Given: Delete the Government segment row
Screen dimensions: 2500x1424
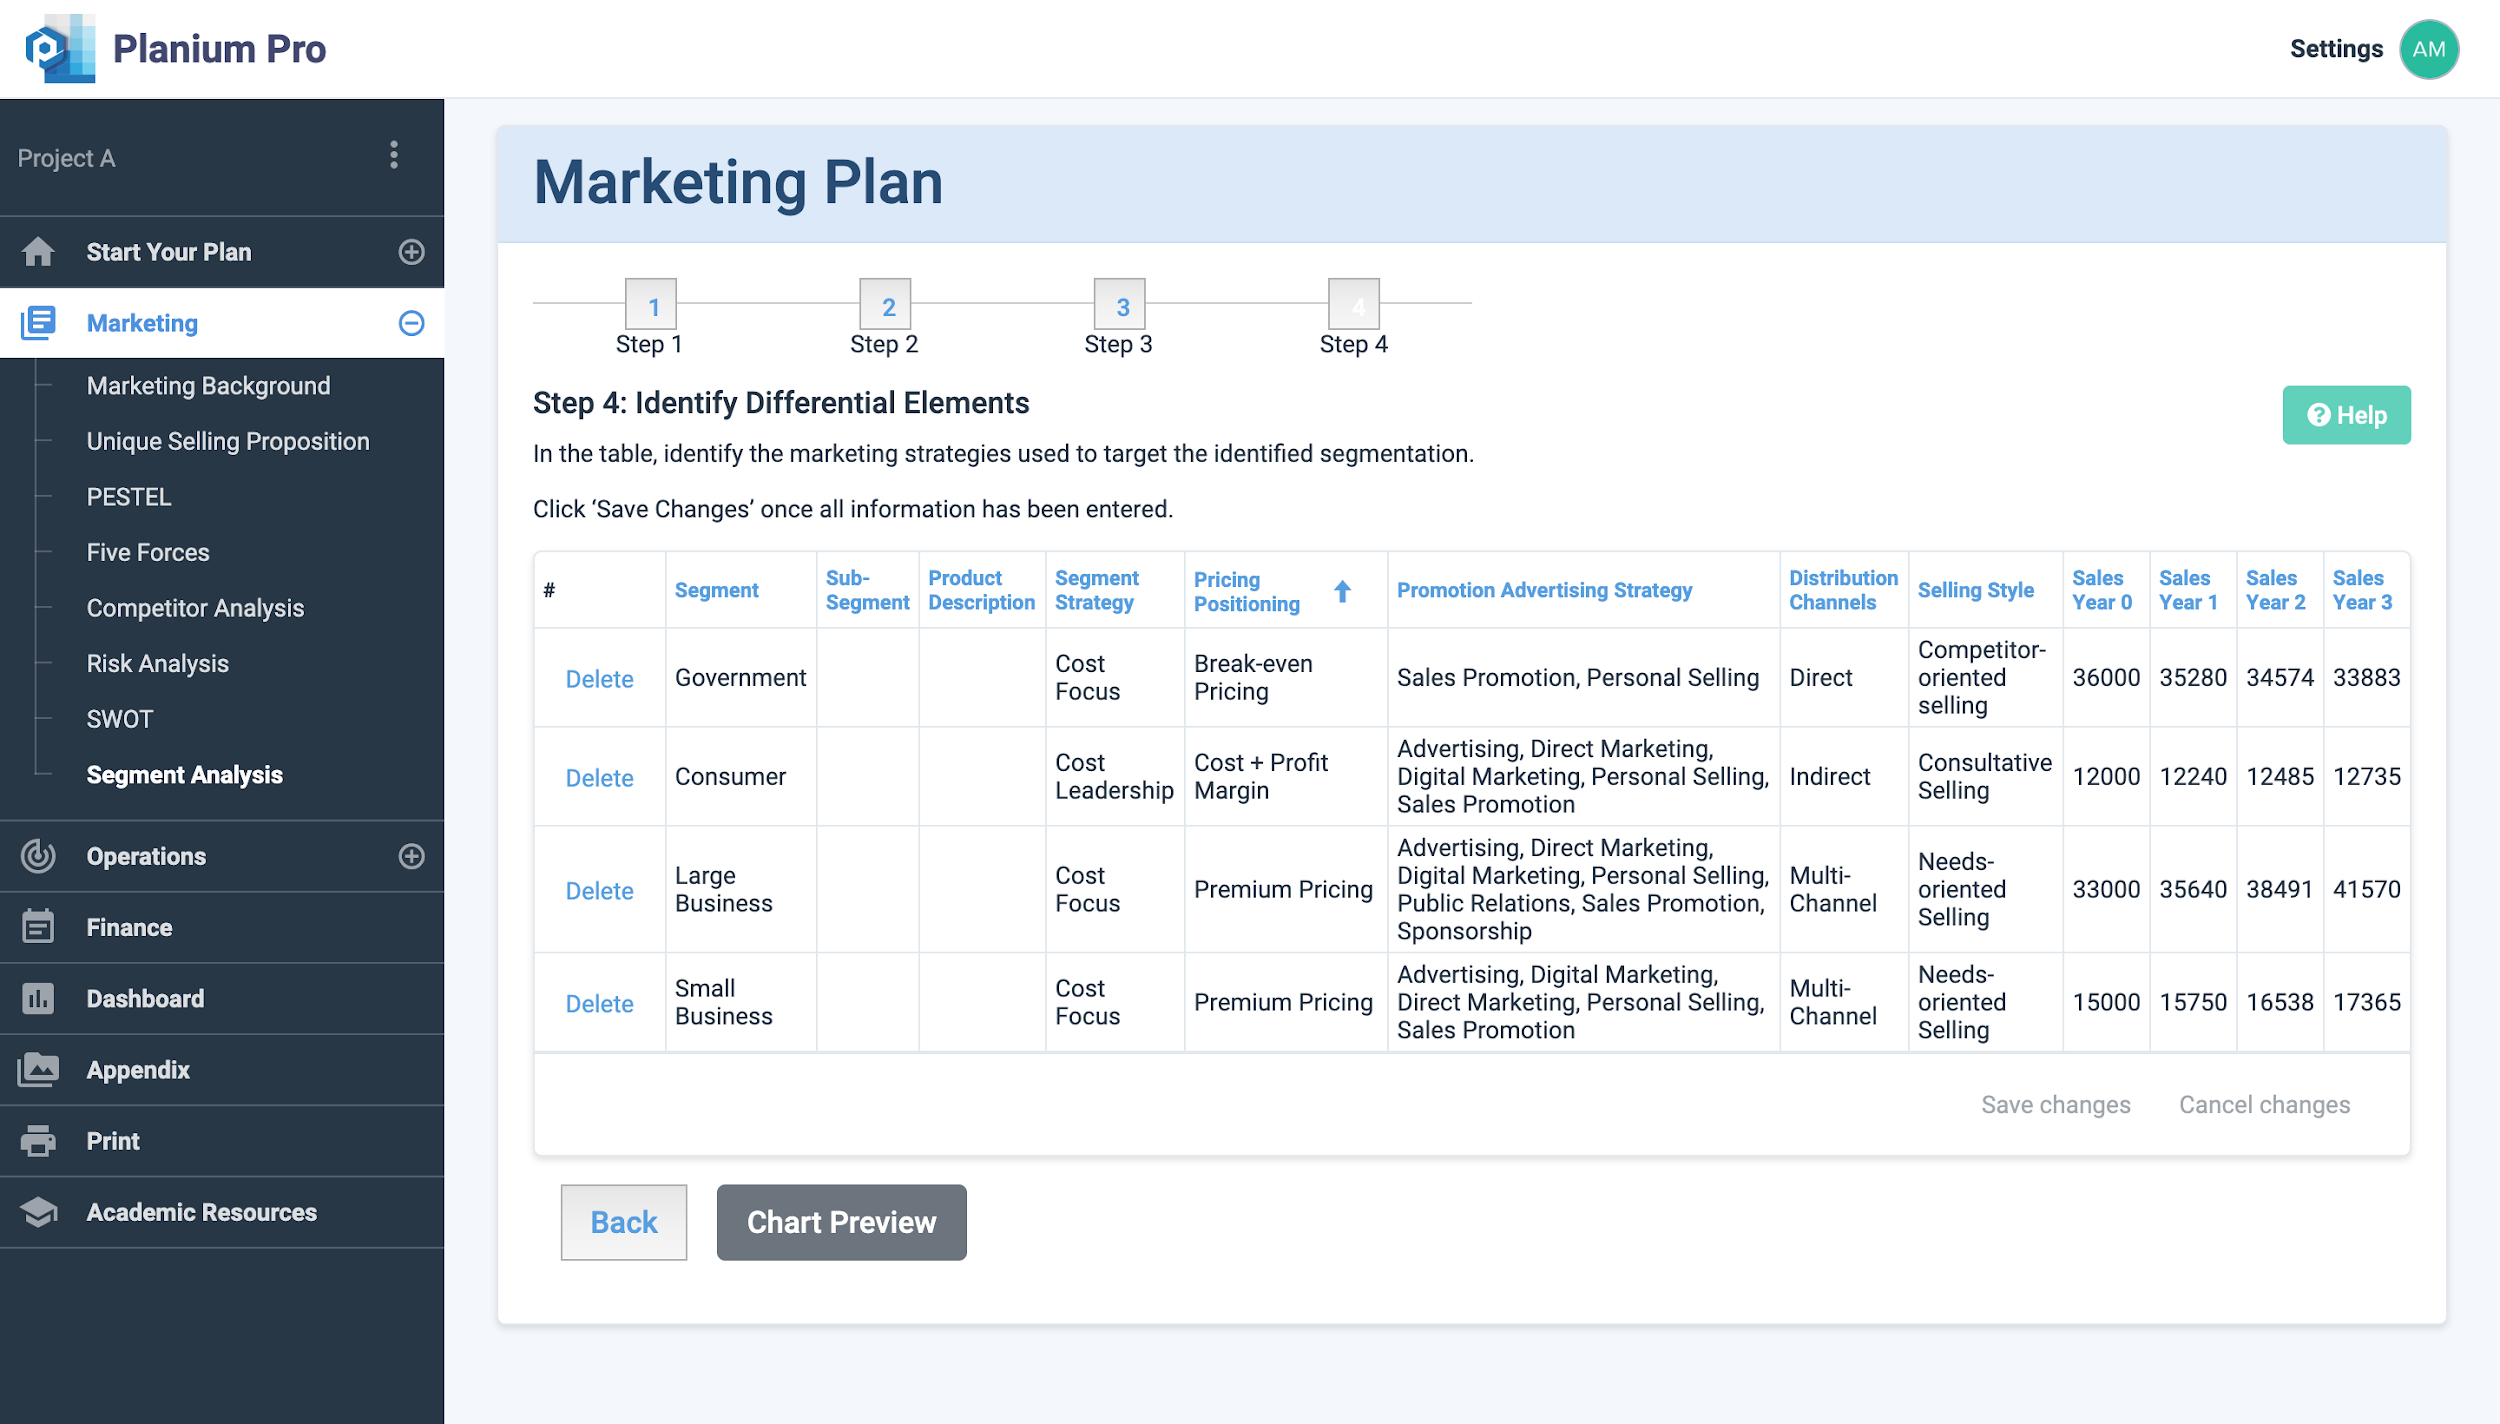Looking at the screenshot, I should click(599, 679).
